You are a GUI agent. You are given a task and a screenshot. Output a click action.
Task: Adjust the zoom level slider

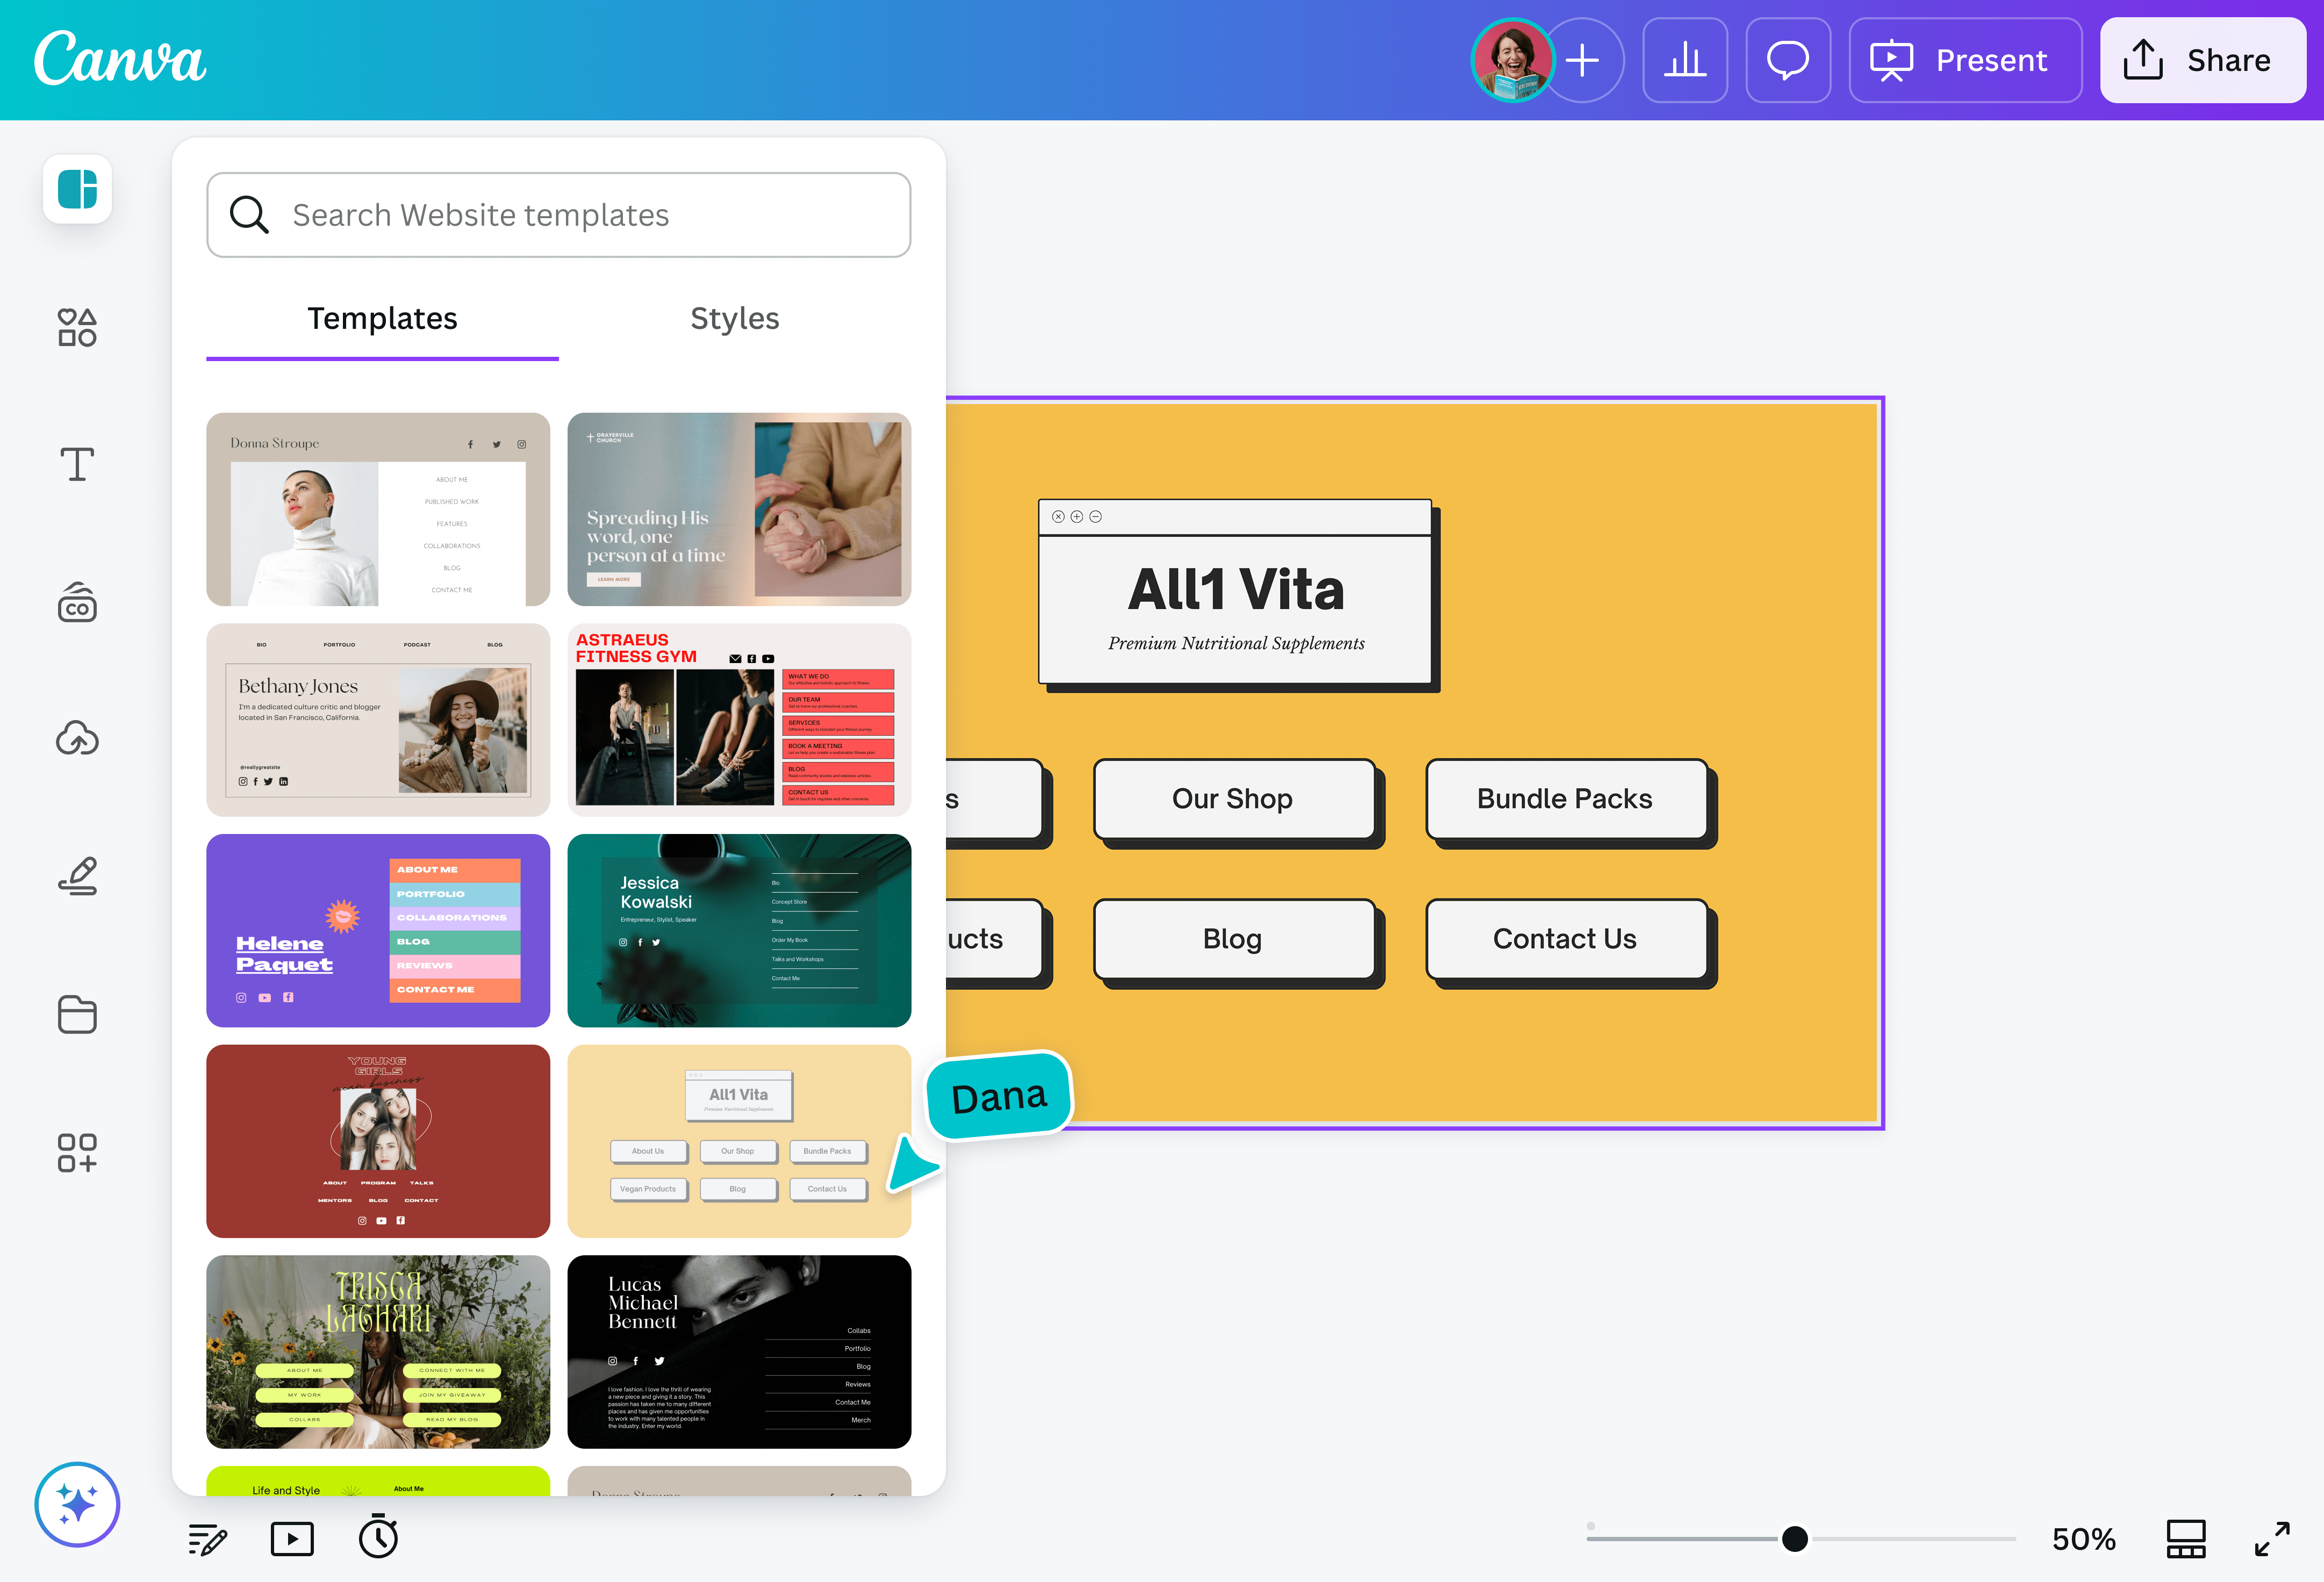[1794, 1539]
